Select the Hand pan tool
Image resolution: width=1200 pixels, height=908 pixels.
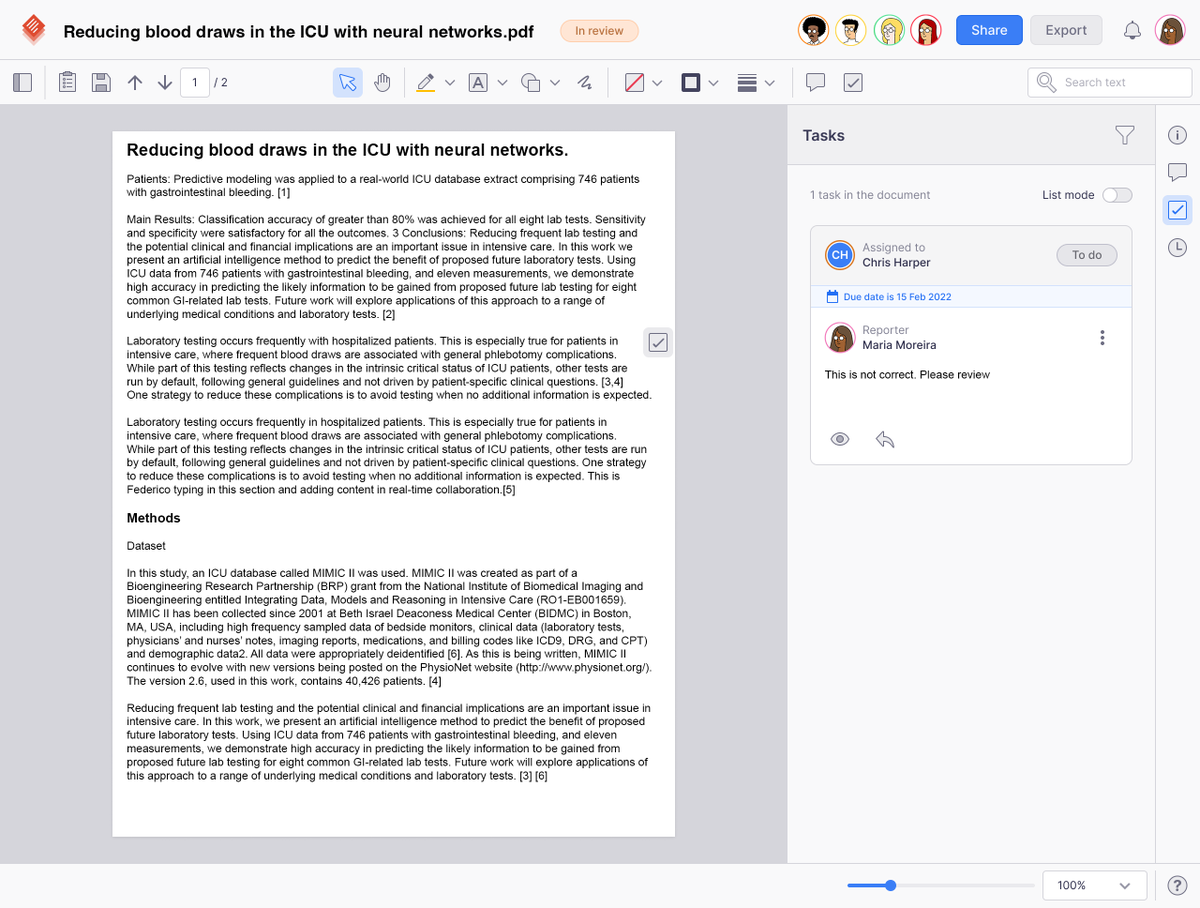tap(384, 82)
